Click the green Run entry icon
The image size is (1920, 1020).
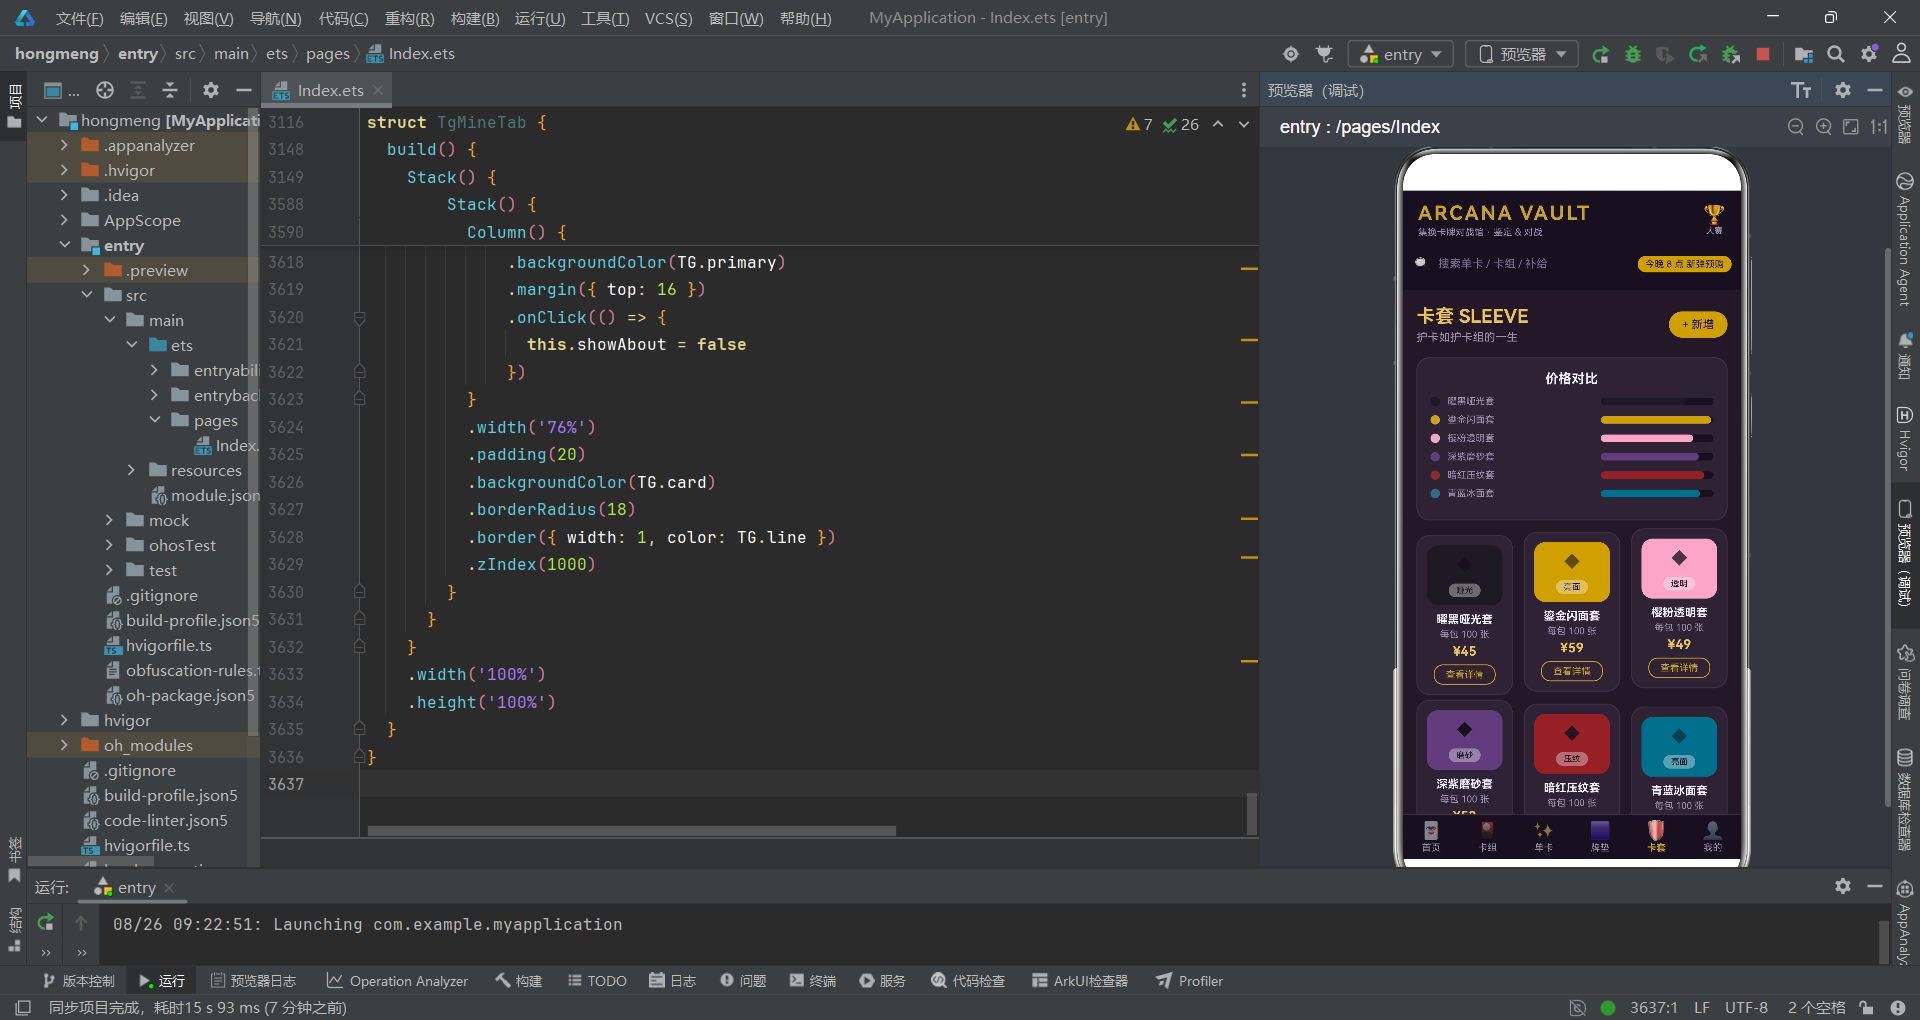pos(1600,54)
